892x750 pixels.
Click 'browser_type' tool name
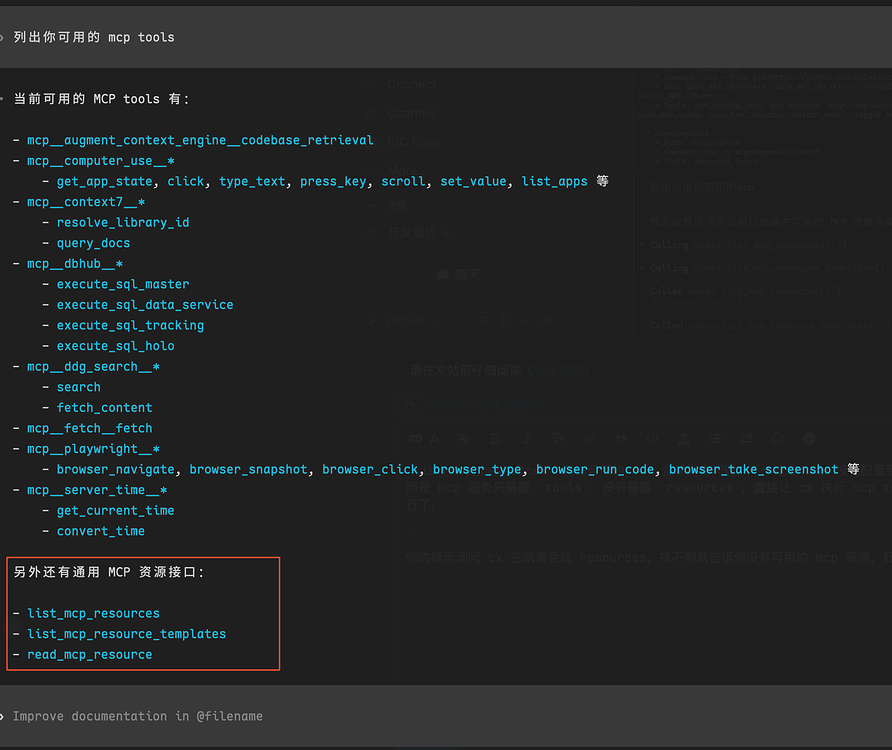(477, 469)
